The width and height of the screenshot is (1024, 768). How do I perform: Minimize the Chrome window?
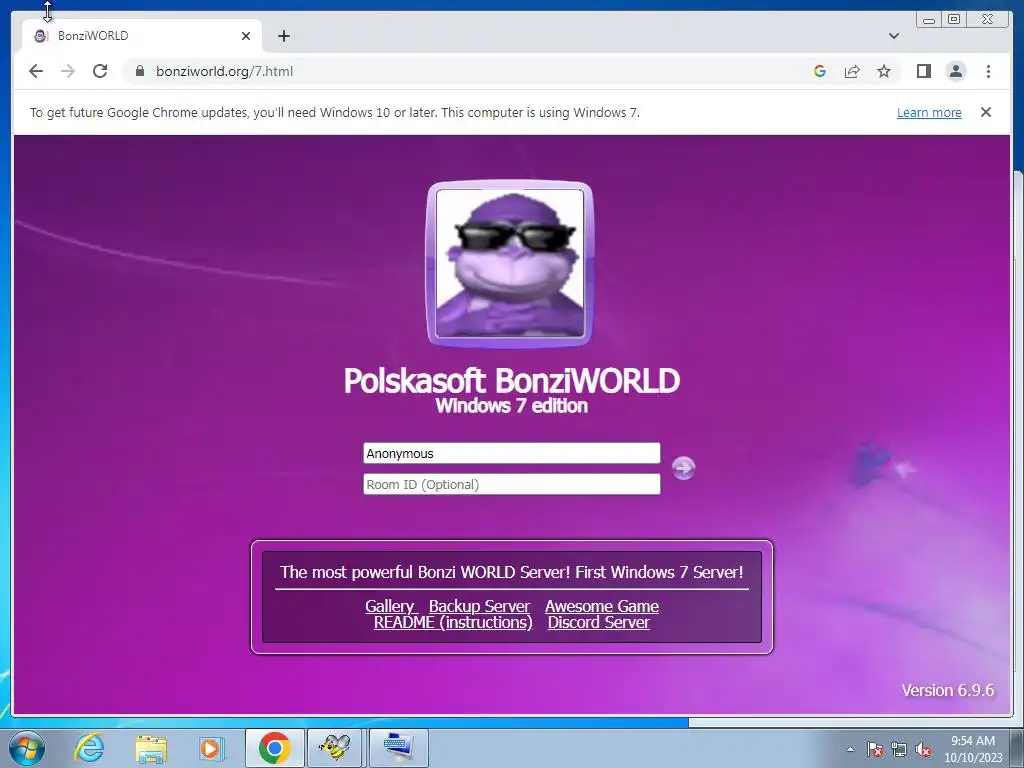tap(929, 20)
